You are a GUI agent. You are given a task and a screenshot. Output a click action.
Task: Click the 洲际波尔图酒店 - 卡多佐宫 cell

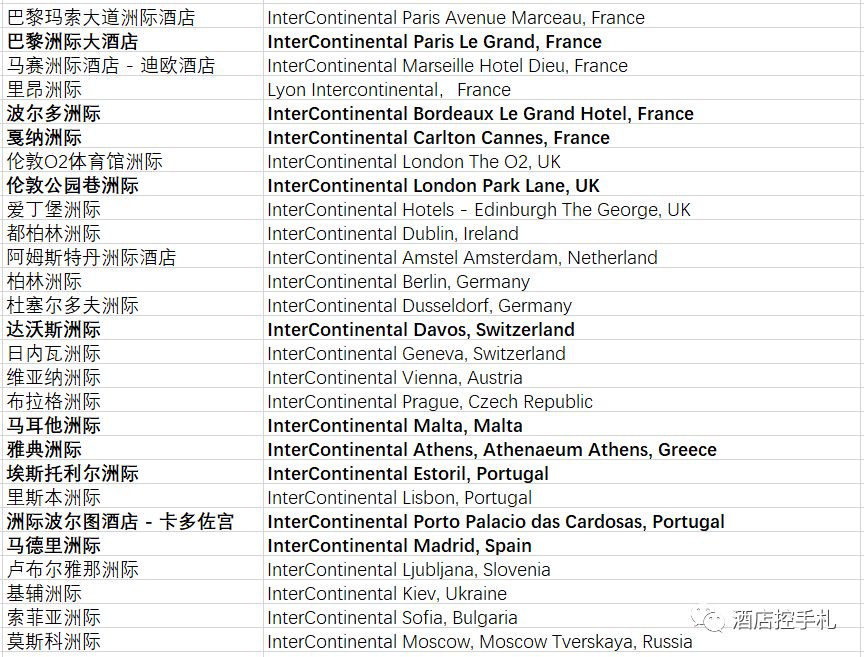(x=120, y=522)
